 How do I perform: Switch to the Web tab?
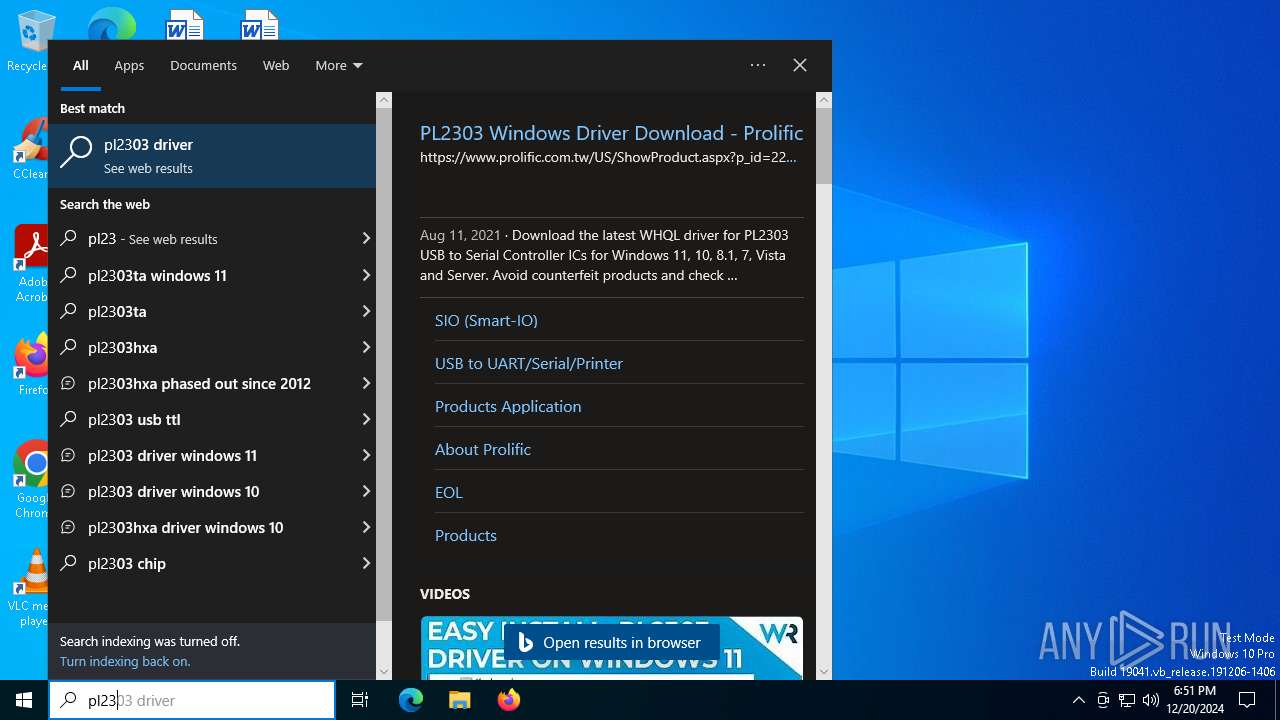276,65
